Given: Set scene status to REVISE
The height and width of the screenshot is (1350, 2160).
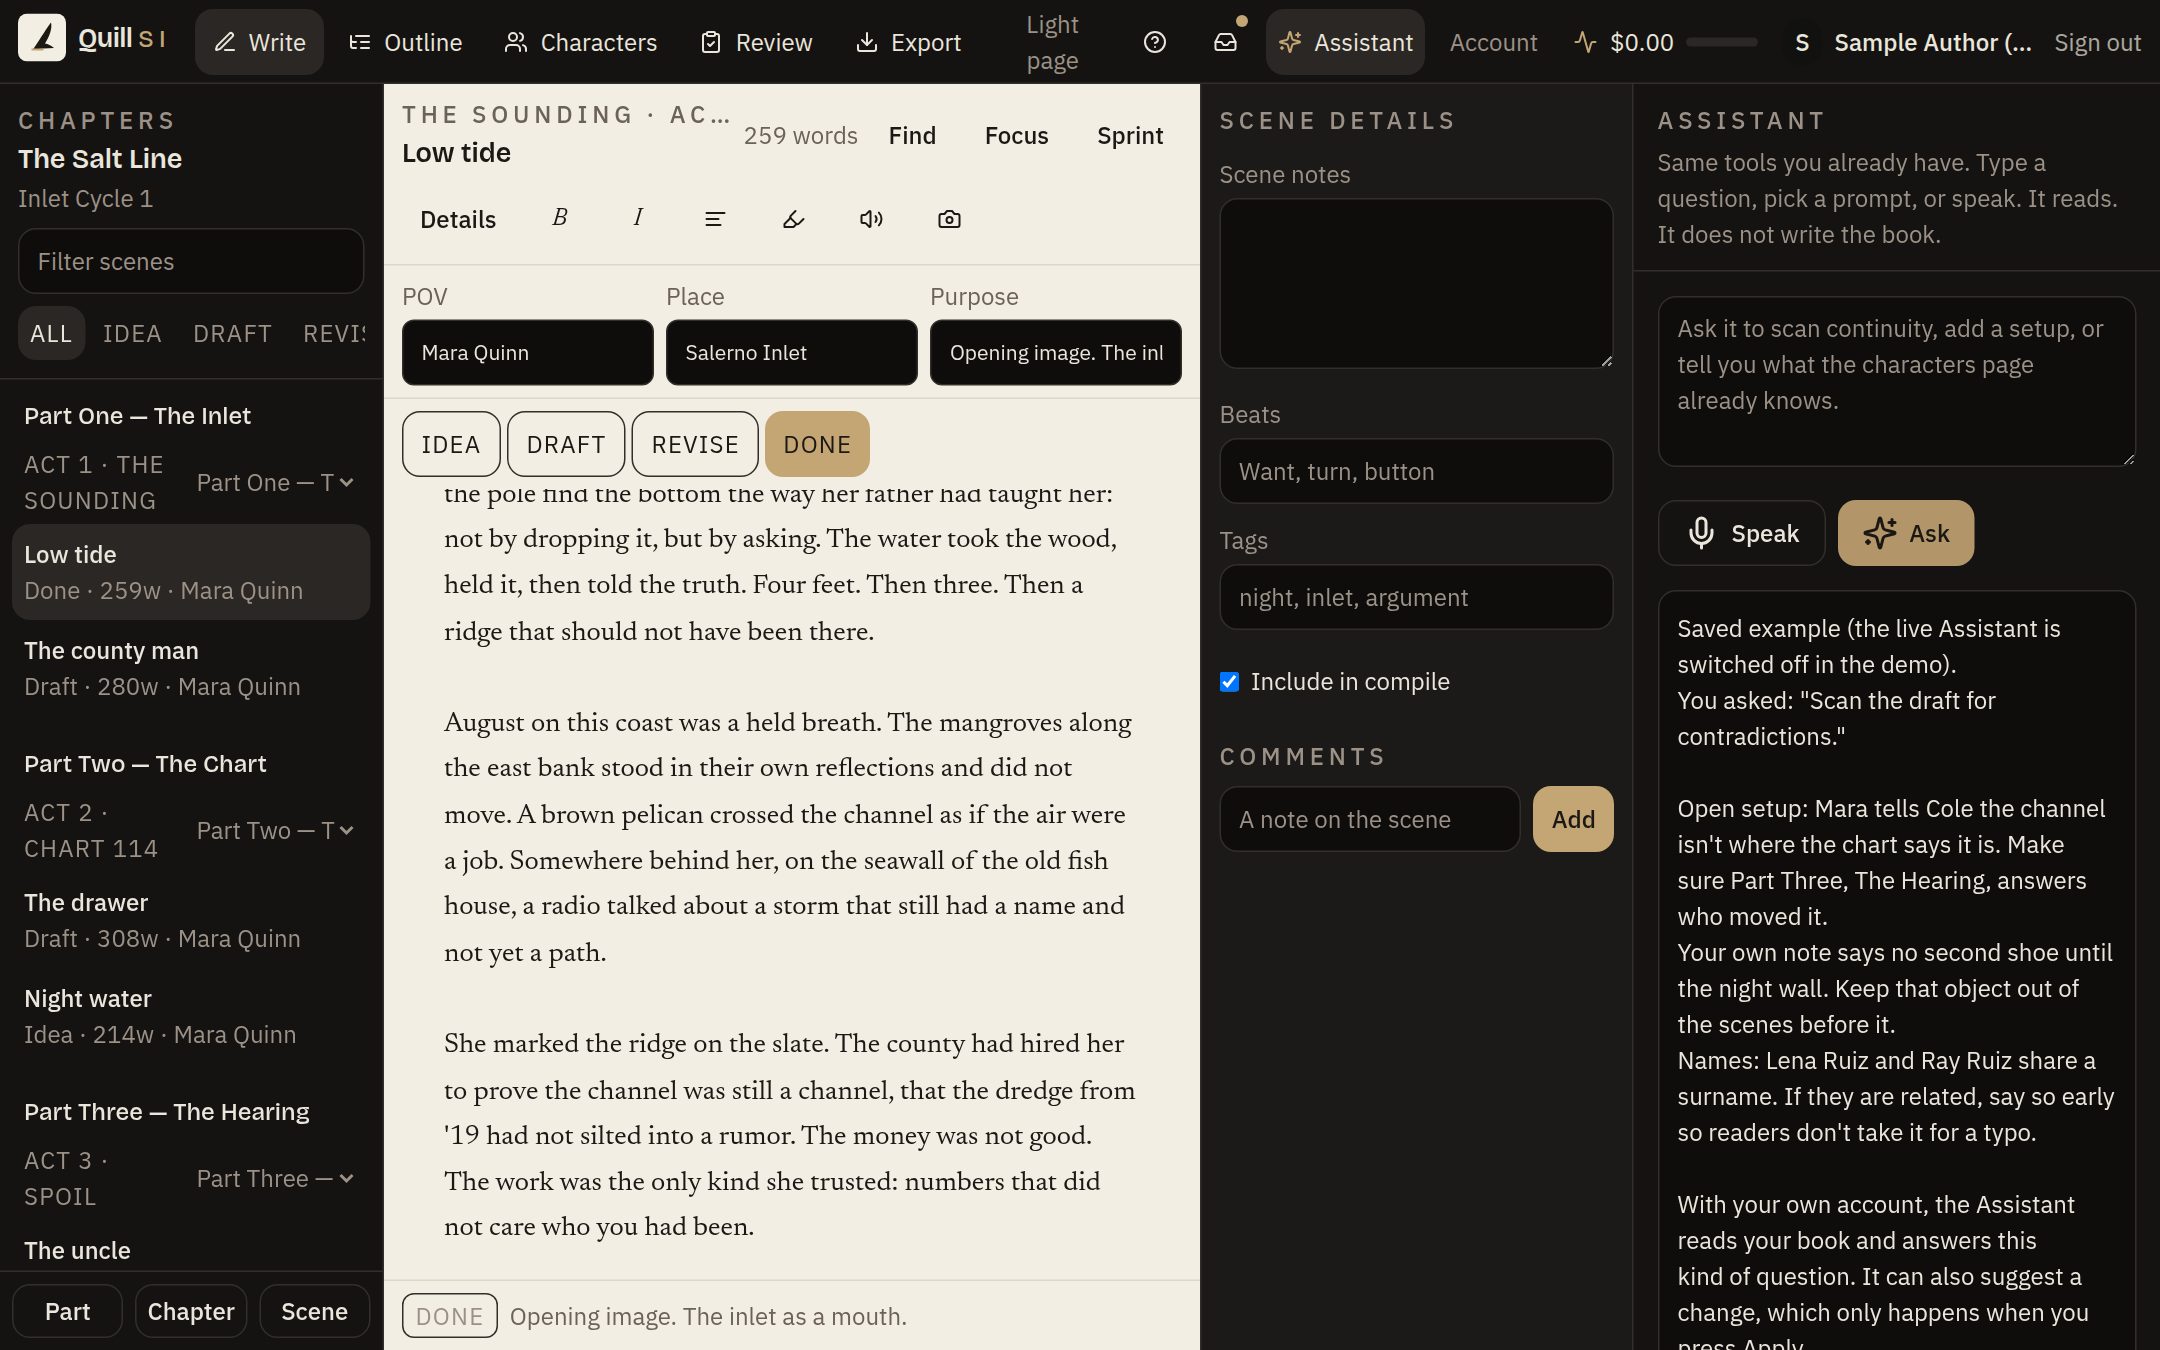Looking at the screenshot, I should [695, 444].
